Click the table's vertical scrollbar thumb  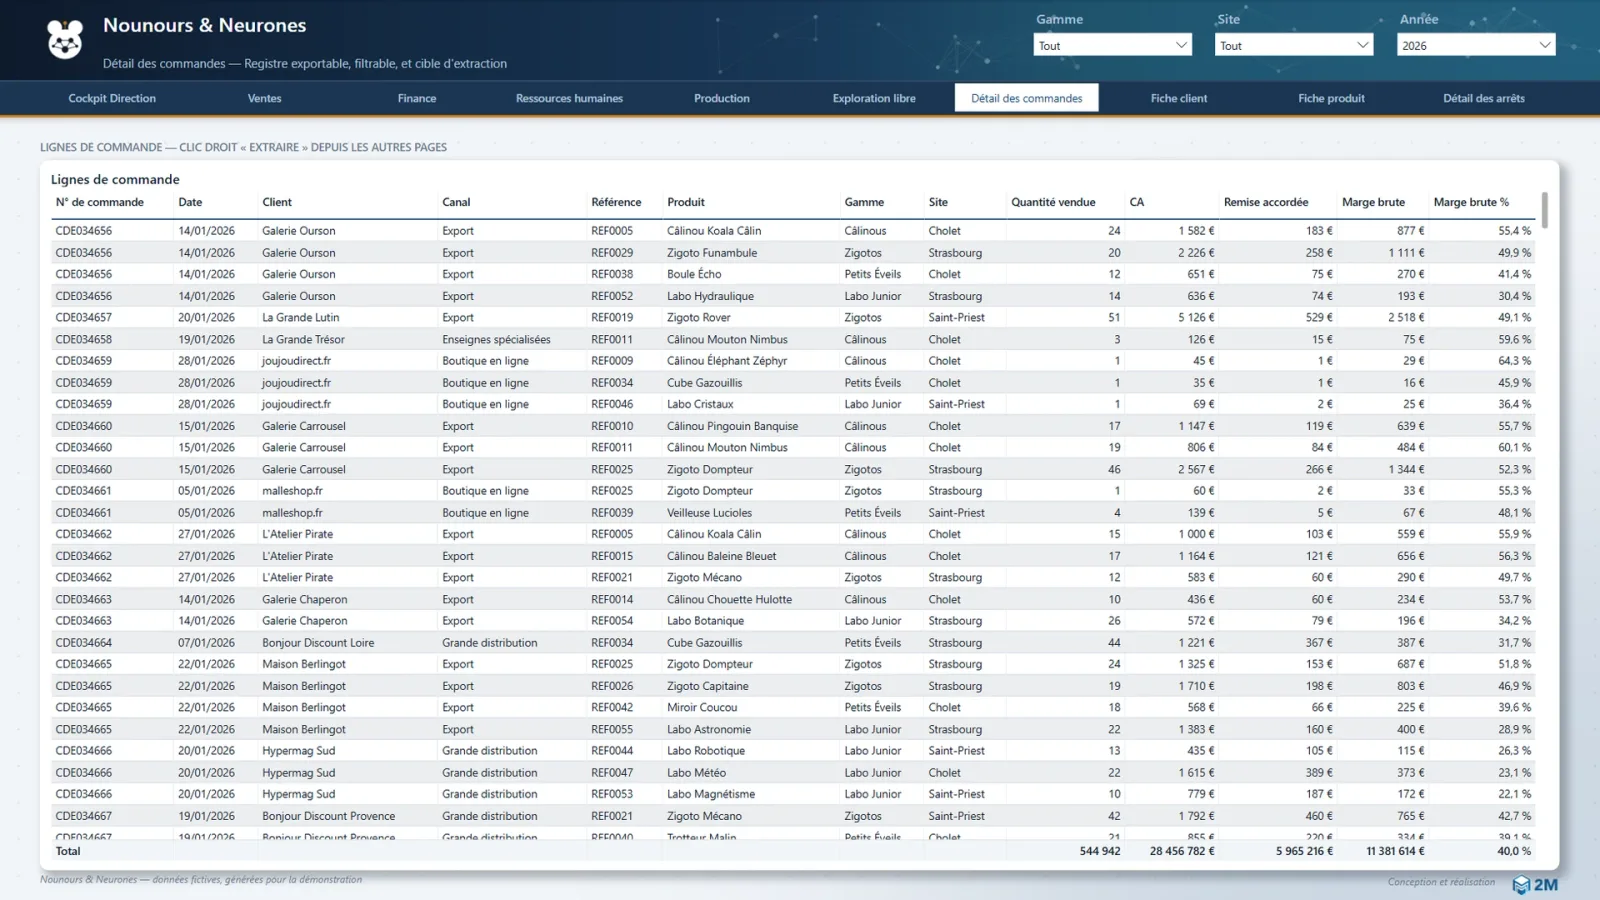(1545, 211)
